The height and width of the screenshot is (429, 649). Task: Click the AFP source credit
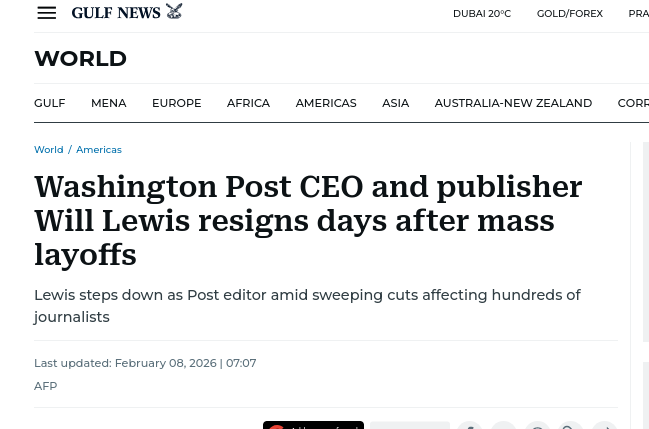pos(45,386)
